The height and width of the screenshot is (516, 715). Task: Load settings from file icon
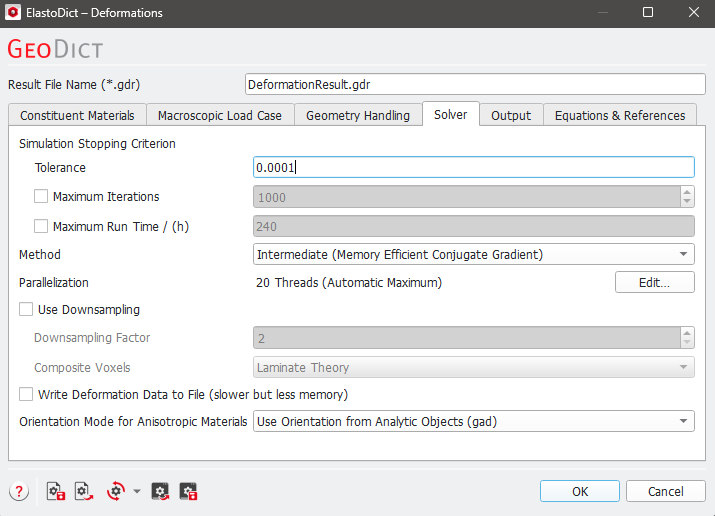coord(84,491)
